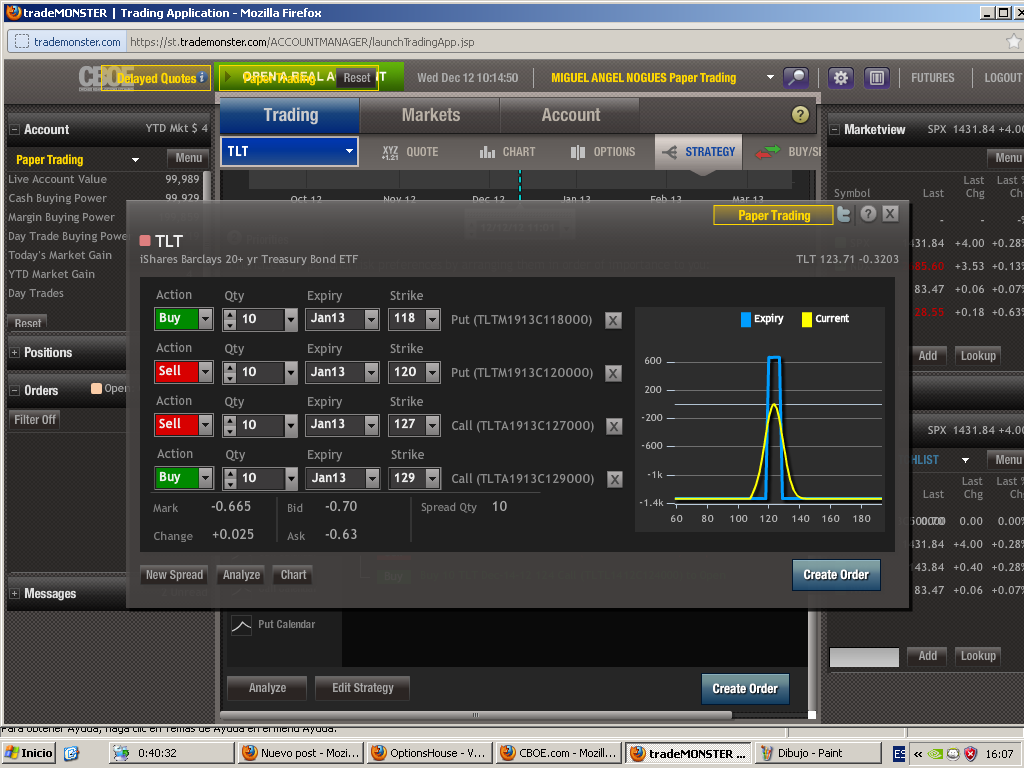
Task: Open Paper Trading account dropdown in sidebar
Action: point(135,160)
